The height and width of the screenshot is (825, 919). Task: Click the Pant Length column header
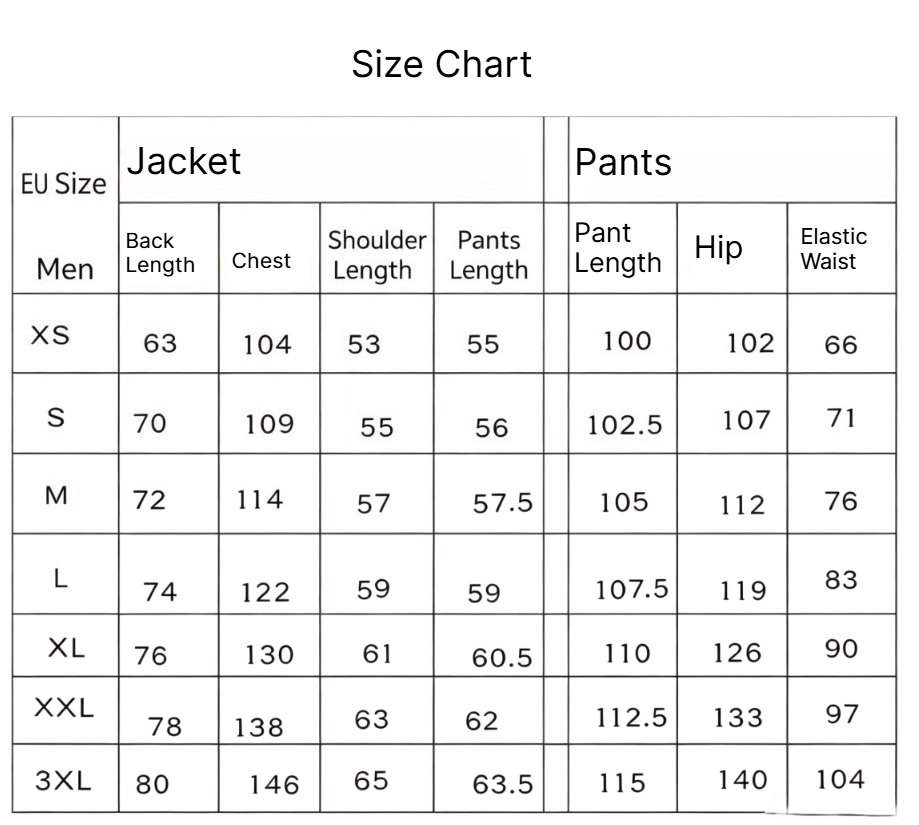[618, 248]
